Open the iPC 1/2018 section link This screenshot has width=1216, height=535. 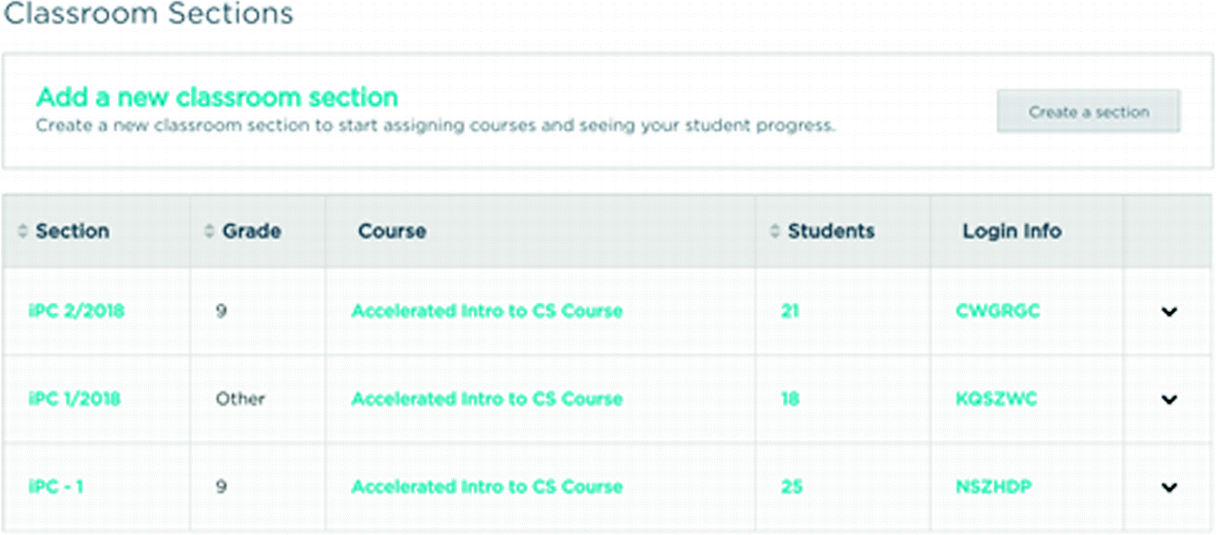pos(74,399)
